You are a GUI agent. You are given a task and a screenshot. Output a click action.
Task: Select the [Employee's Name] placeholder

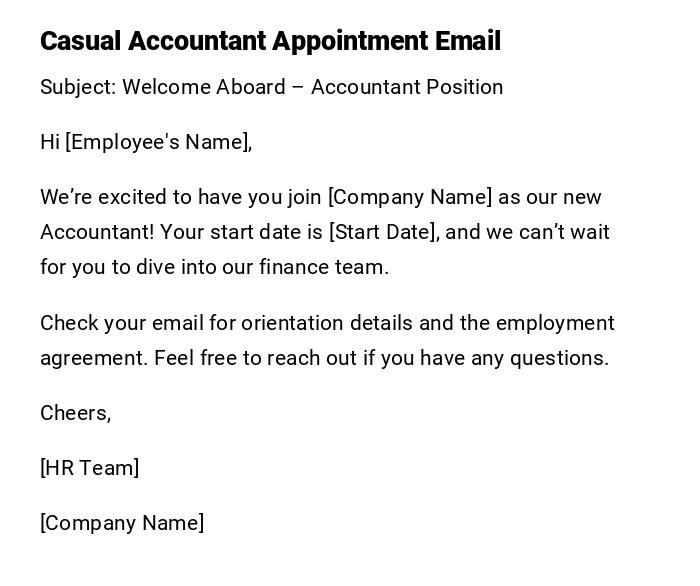coord(158,142)
